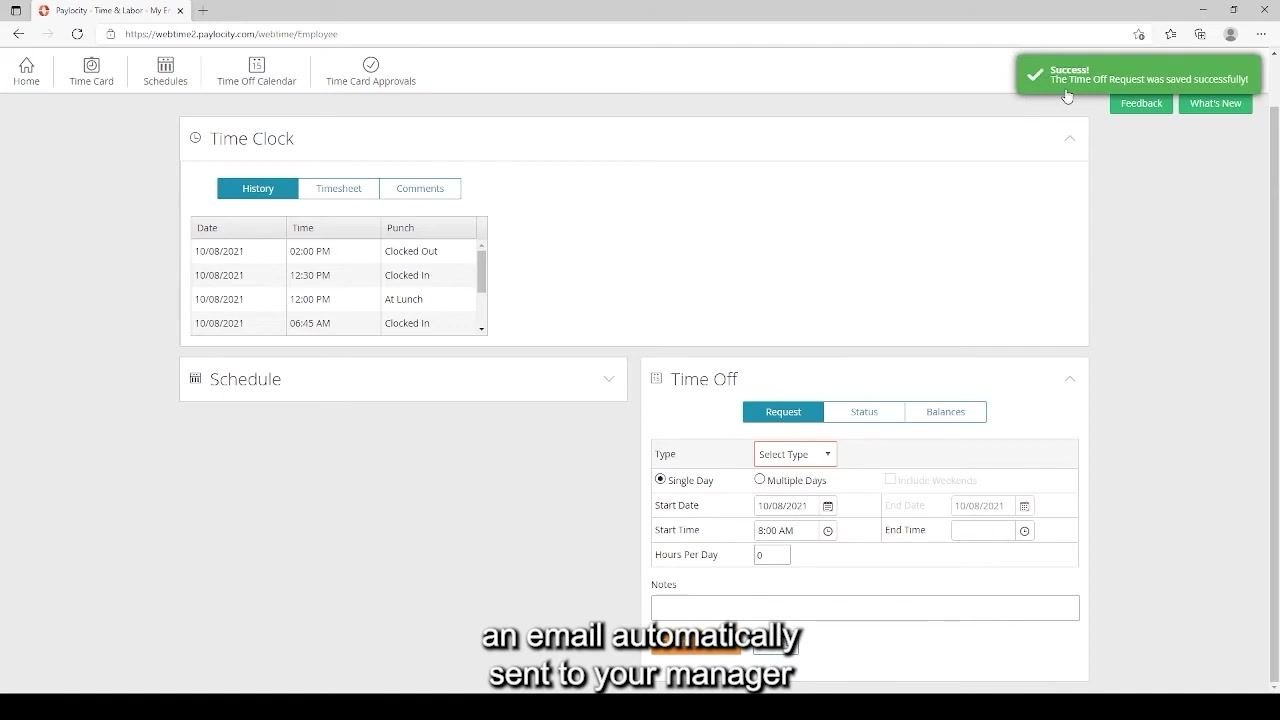Open browser settings ellipsis menu
This screenshot has height=720, width=1280.
(x=1261, y=34)
